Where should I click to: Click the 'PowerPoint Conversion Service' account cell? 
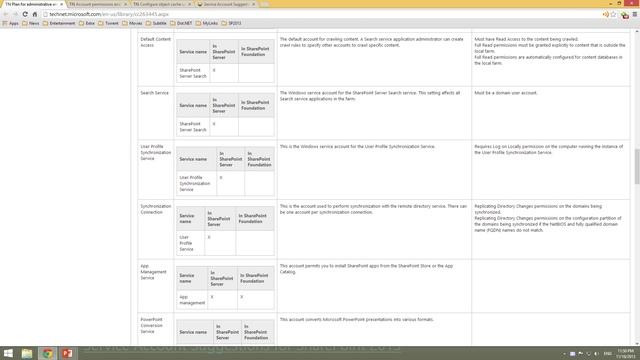[156, 329]
